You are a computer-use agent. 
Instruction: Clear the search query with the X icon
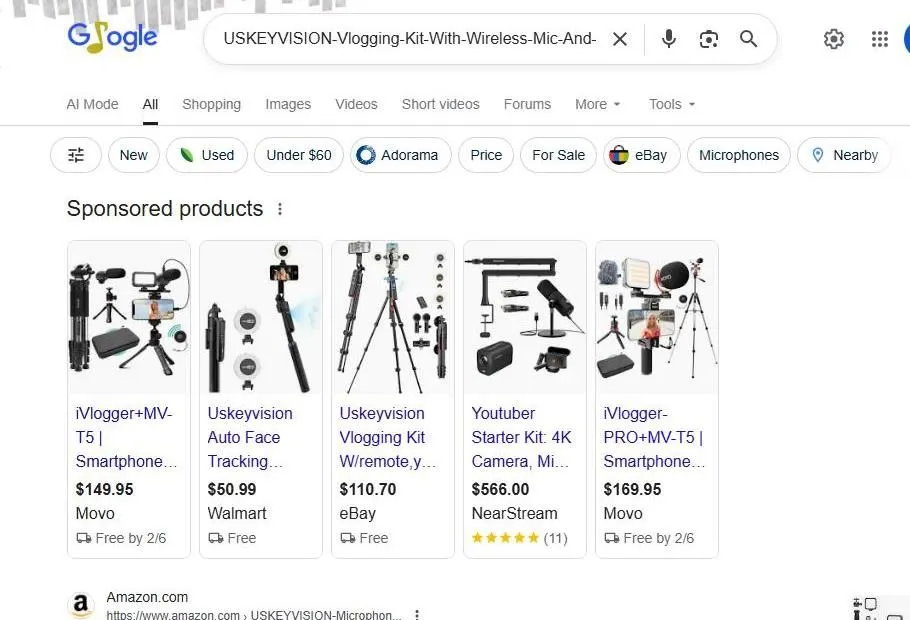[x=620, y=39]
